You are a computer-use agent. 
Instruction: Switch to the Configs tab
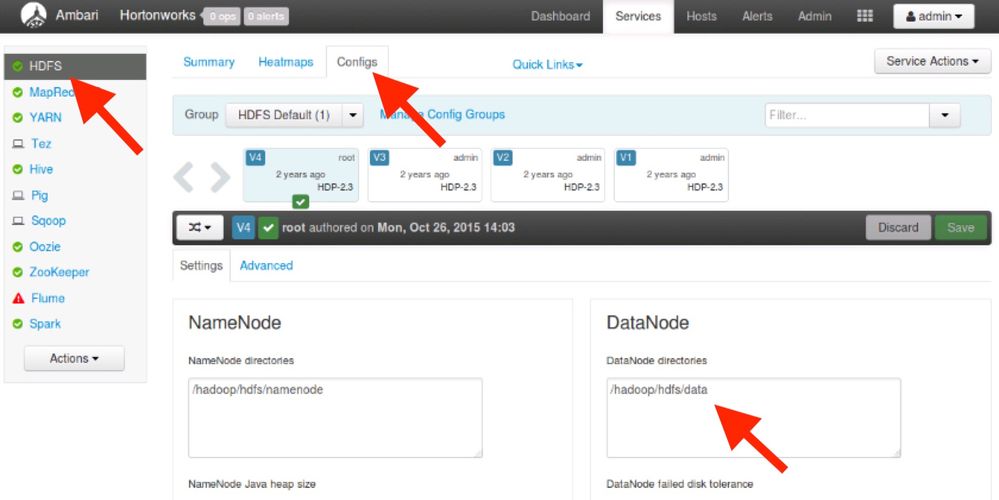[357, 62]
